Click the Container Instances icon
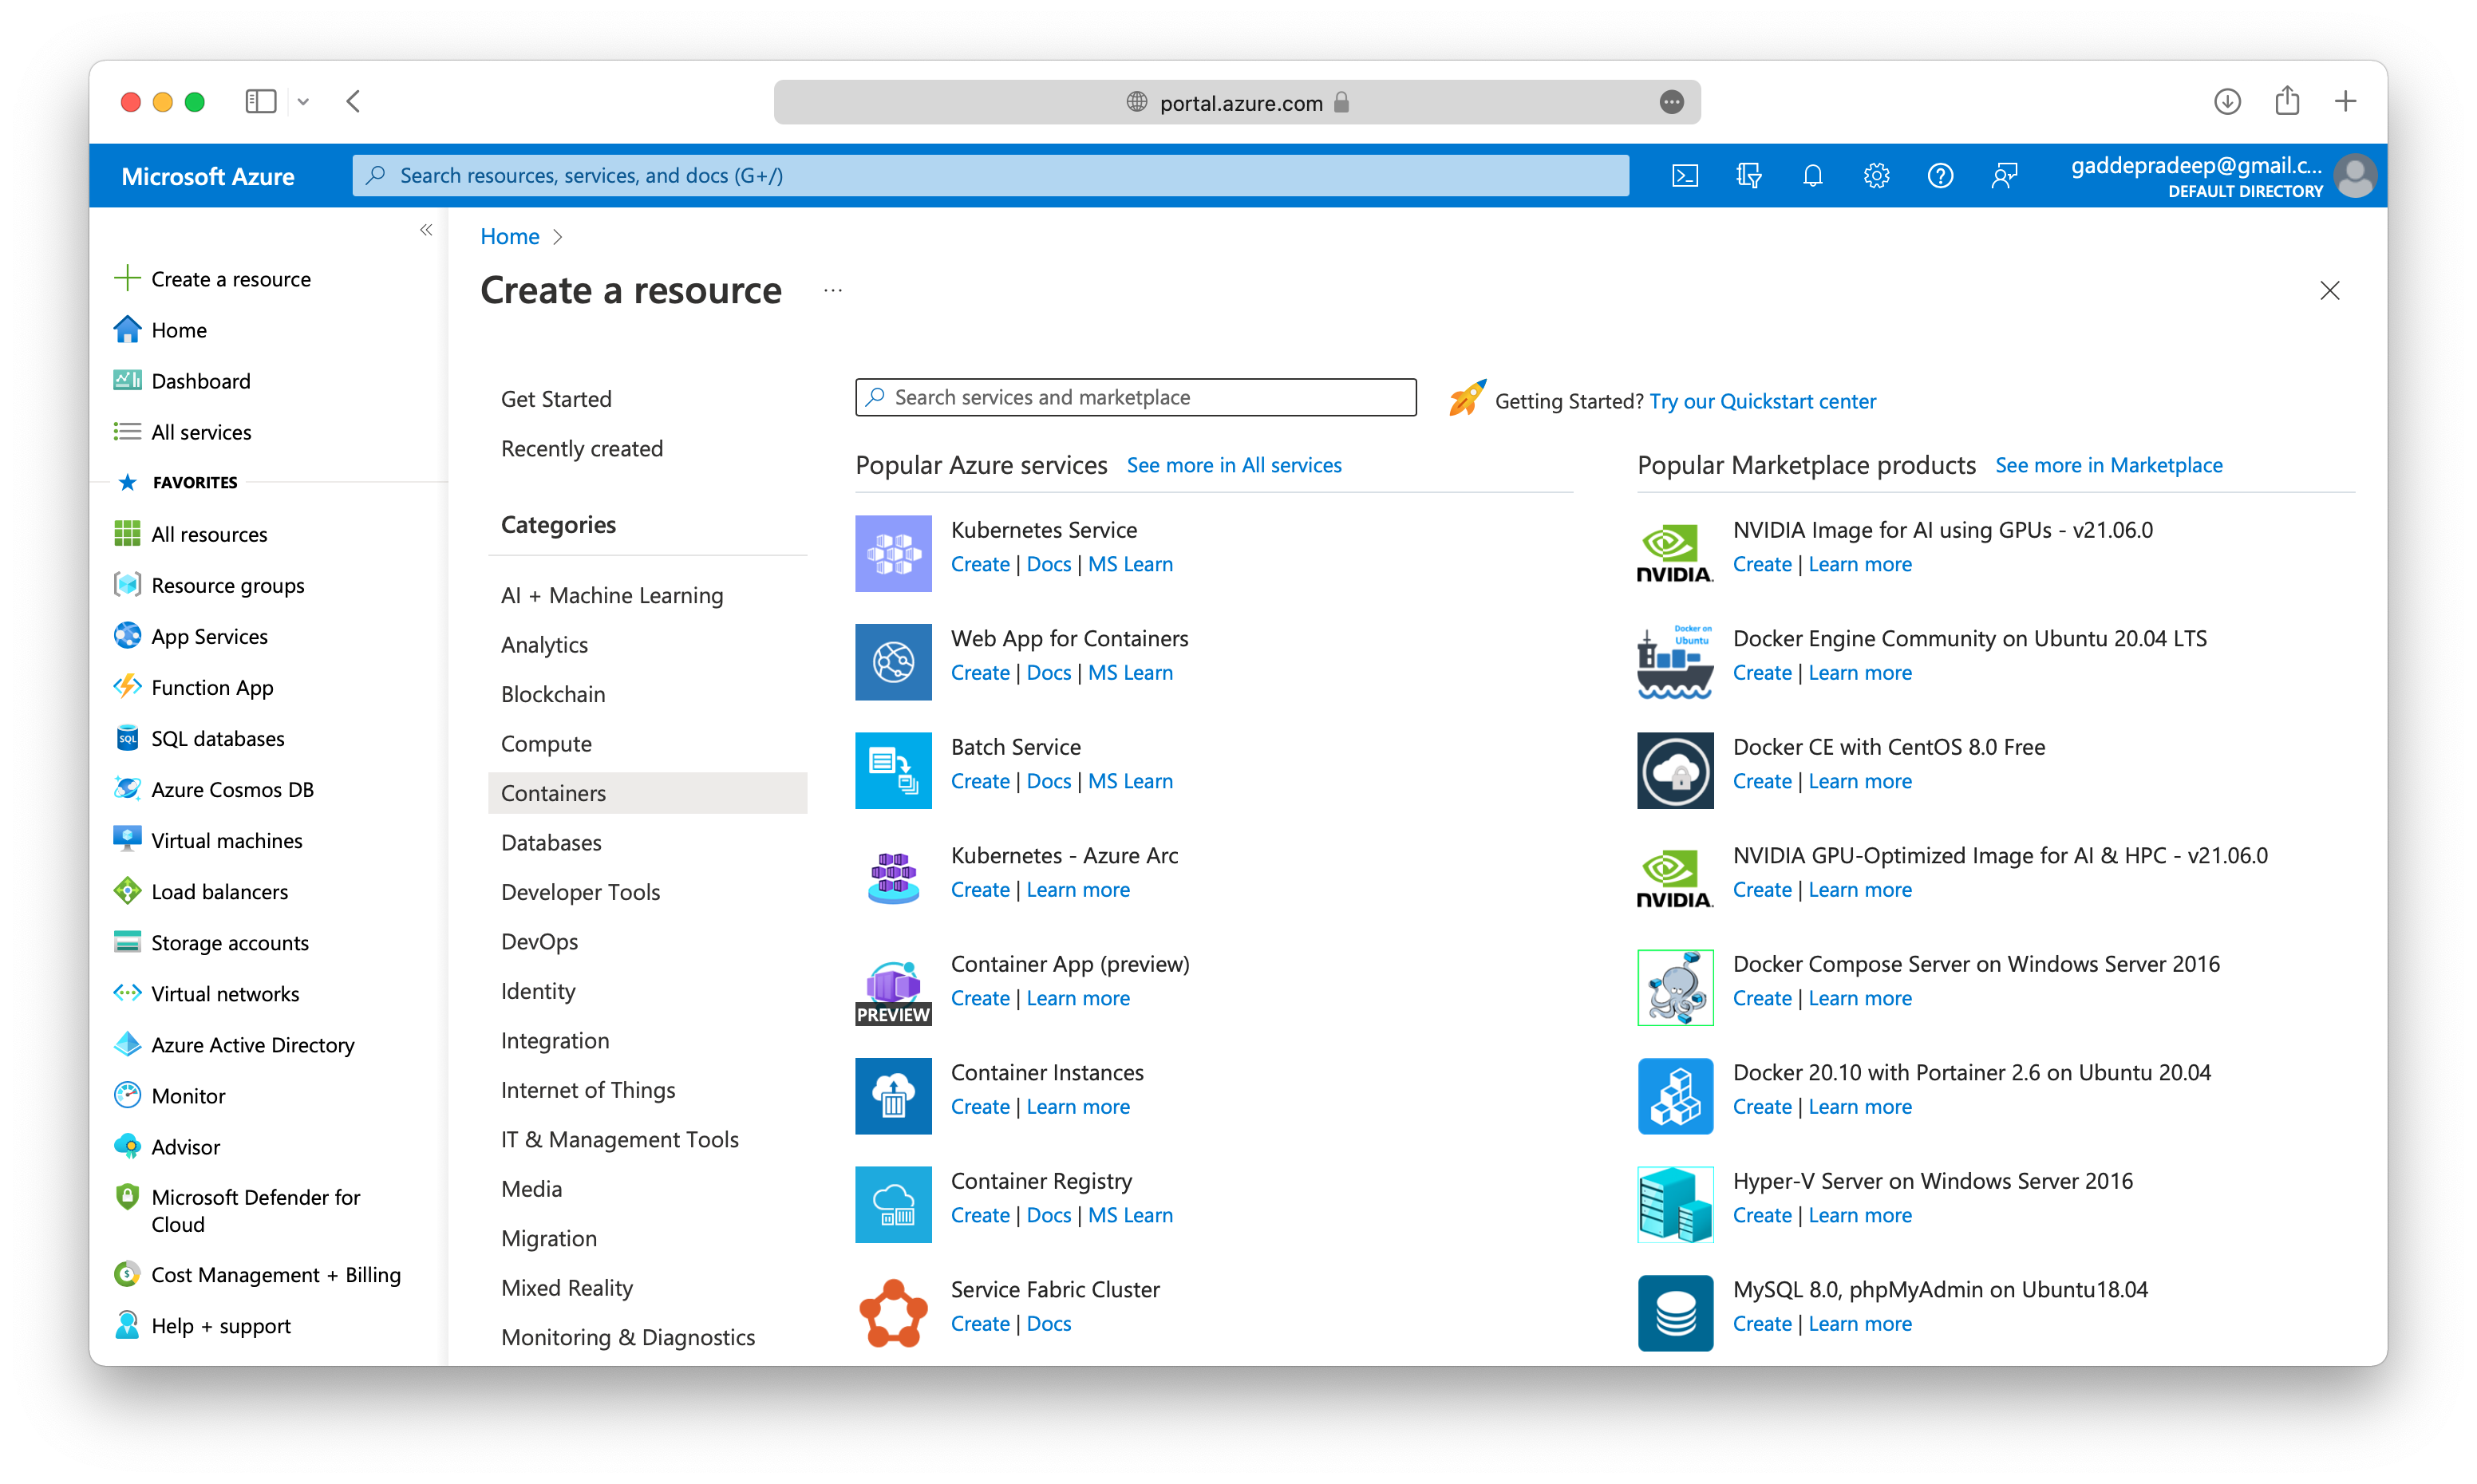 (893, 1096)
